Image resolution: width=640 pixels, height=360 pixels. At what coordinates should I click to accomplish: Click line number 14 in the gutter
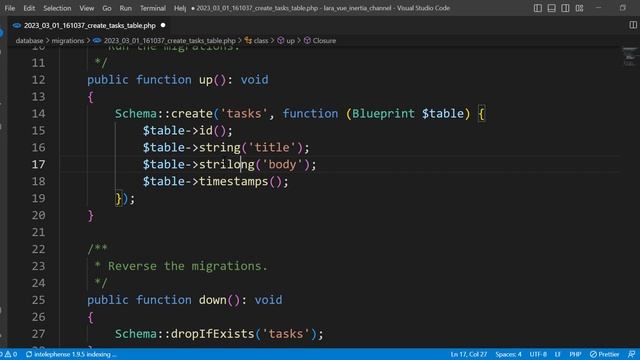[x=38, y=113]
